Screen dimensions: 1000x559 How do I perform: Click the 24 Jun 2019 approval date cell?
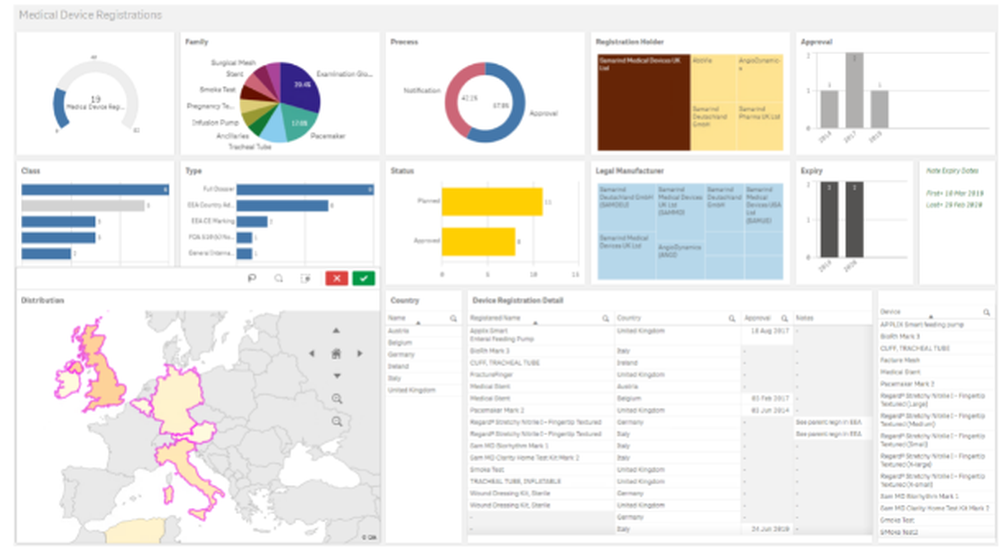(770, 529)
